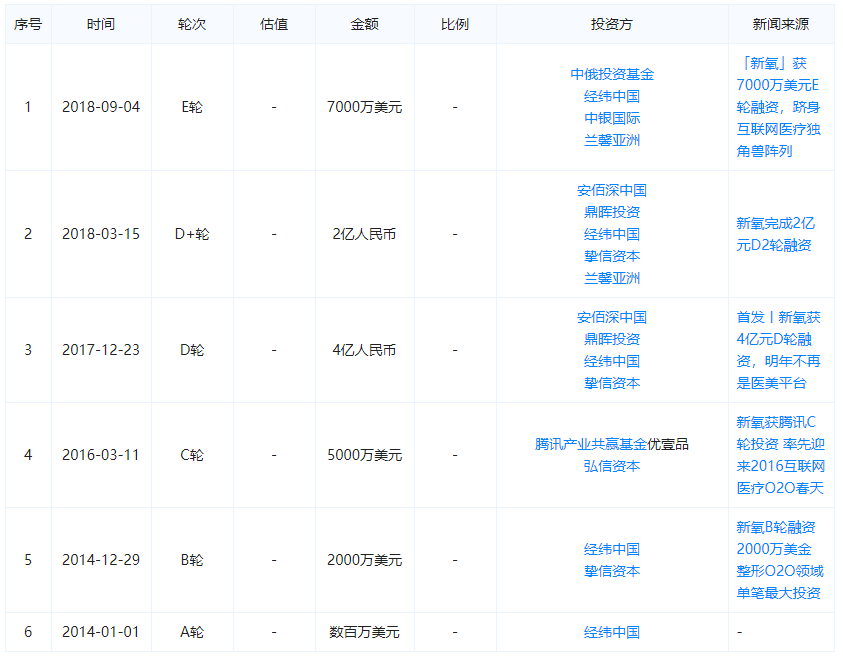Click the 比例 column header
This screenshot has width=843, height=660.
(x=455, y=24)
